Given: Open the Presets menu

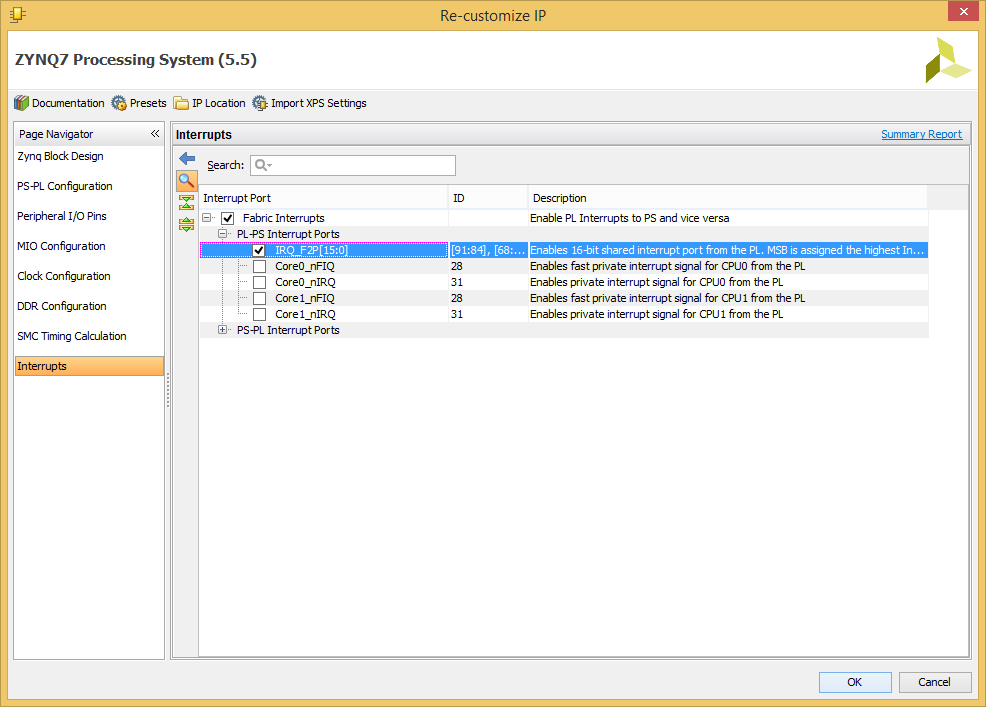Looking at the screenshot, I should click(x=139, y=103).
